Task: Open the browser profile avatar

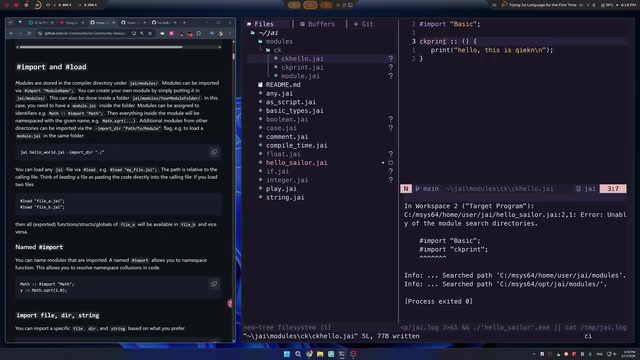Action: click(221, 33)
